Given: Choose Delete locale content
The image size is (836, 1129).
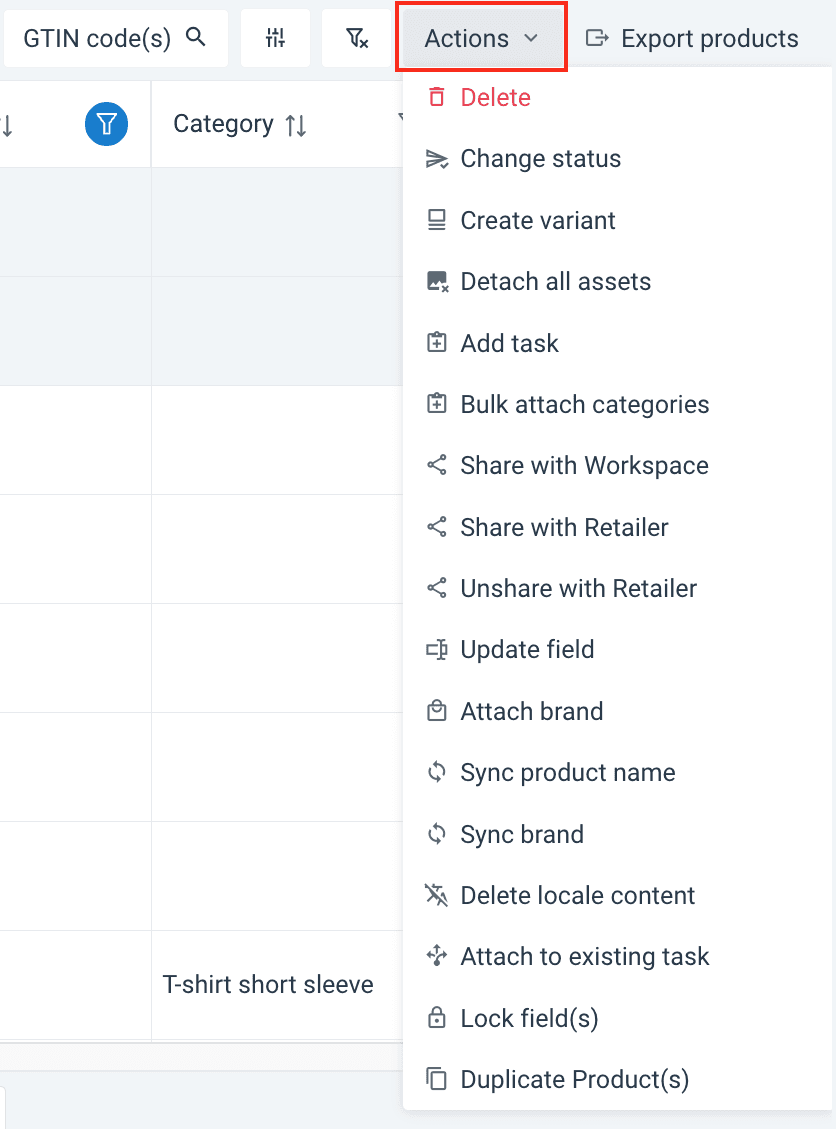Looking at the screenshot, I should coord(577,896).
